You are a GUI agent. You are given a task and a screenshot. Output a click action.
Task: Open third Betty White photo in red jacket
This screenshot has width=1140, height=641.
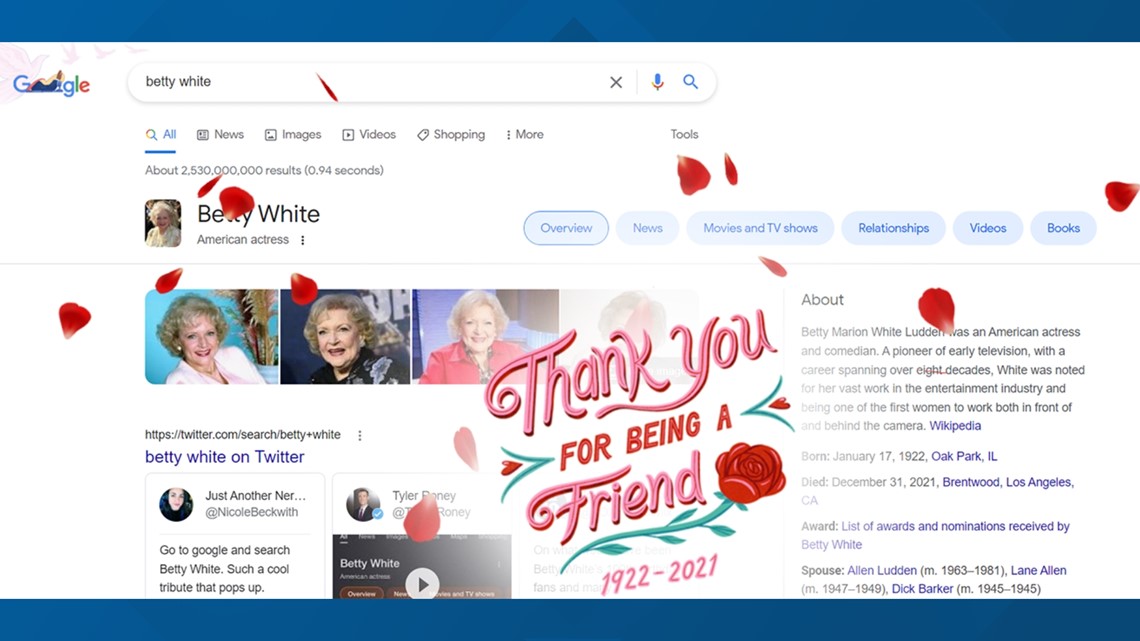485,336
